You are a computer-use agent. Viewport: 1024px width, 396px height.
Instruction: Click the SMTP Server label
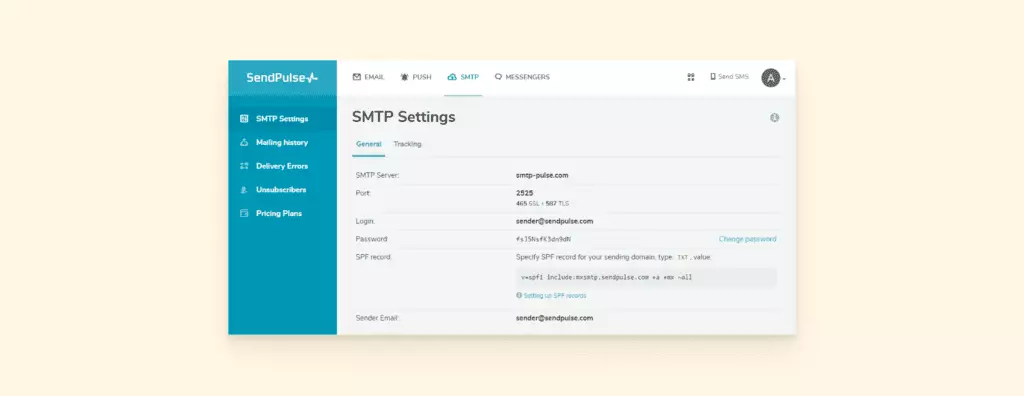(377, 175)
